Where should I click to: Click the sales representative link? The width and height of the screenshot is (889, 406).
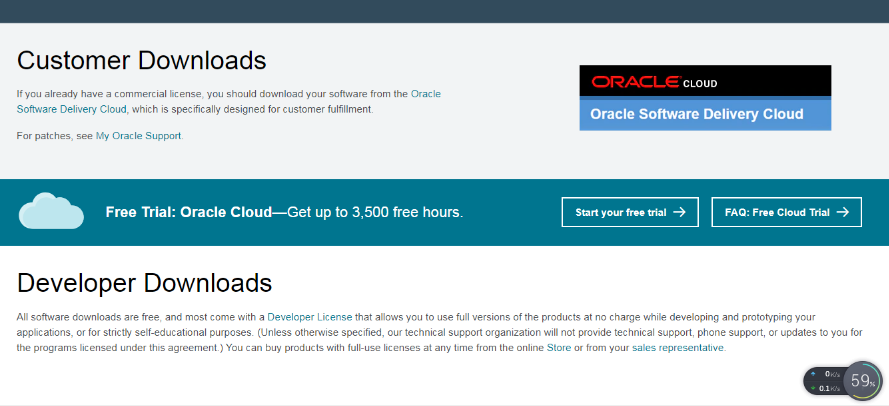(678, 348)
